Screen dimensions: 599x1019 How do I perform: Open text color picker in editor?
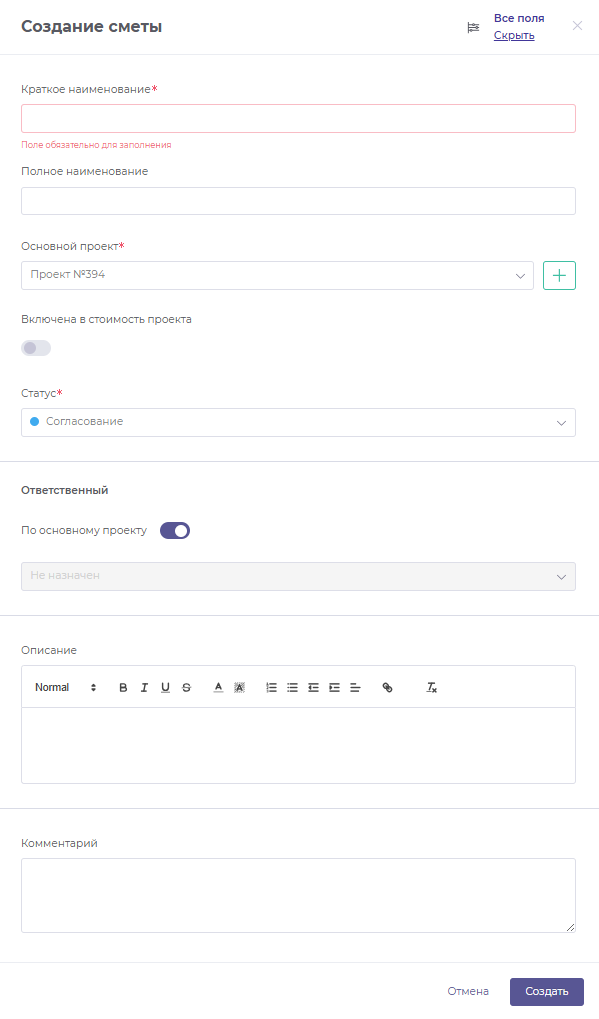pyautogui.click(x=218, y=688)
